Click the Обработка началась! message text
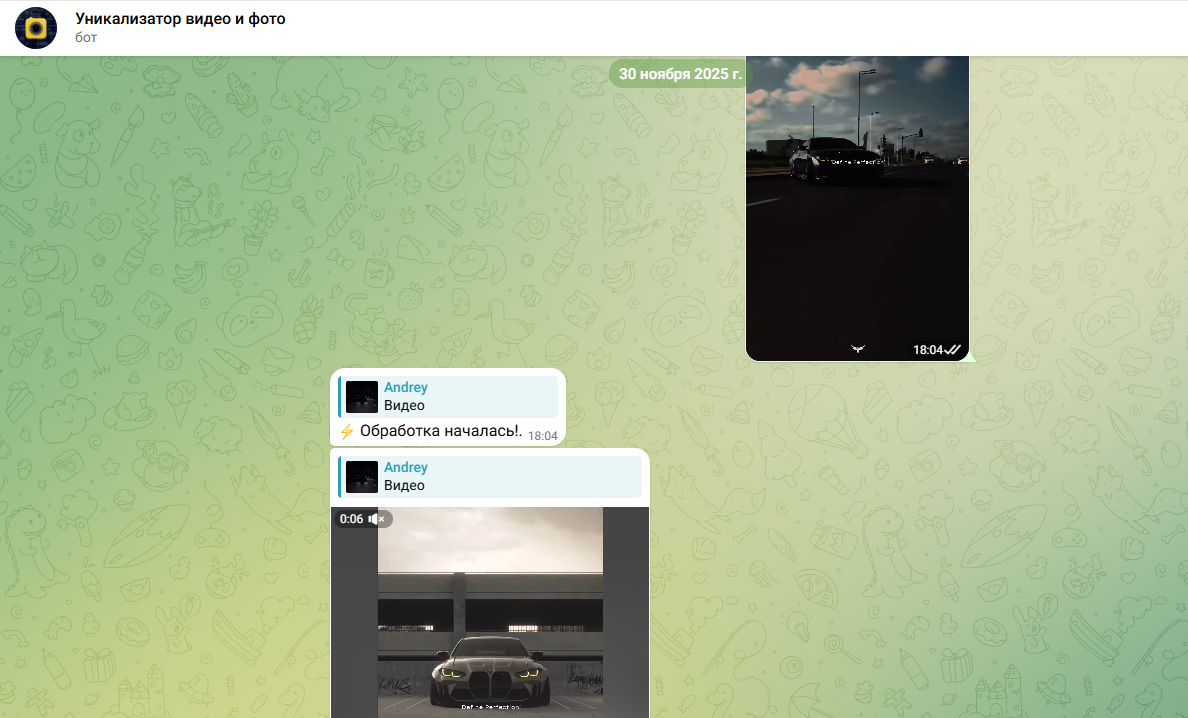 tap(440, 431)
